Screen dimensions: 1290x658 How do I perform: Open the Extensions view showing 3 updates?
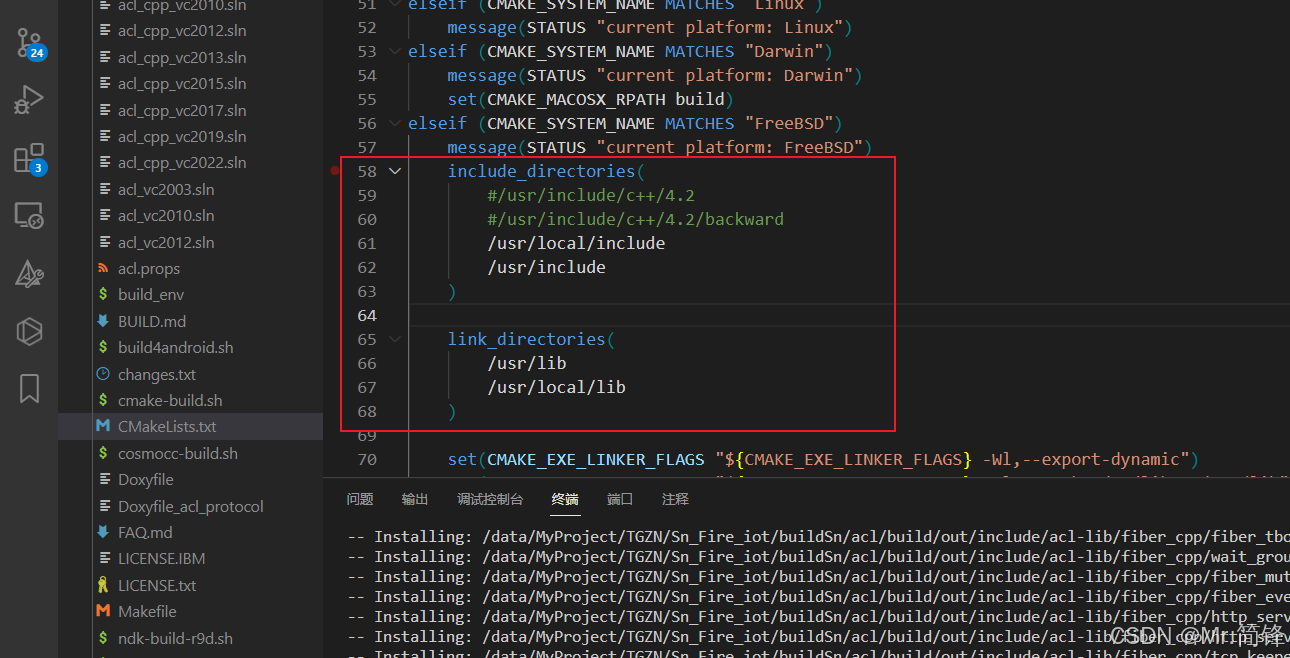click(27, 158)
